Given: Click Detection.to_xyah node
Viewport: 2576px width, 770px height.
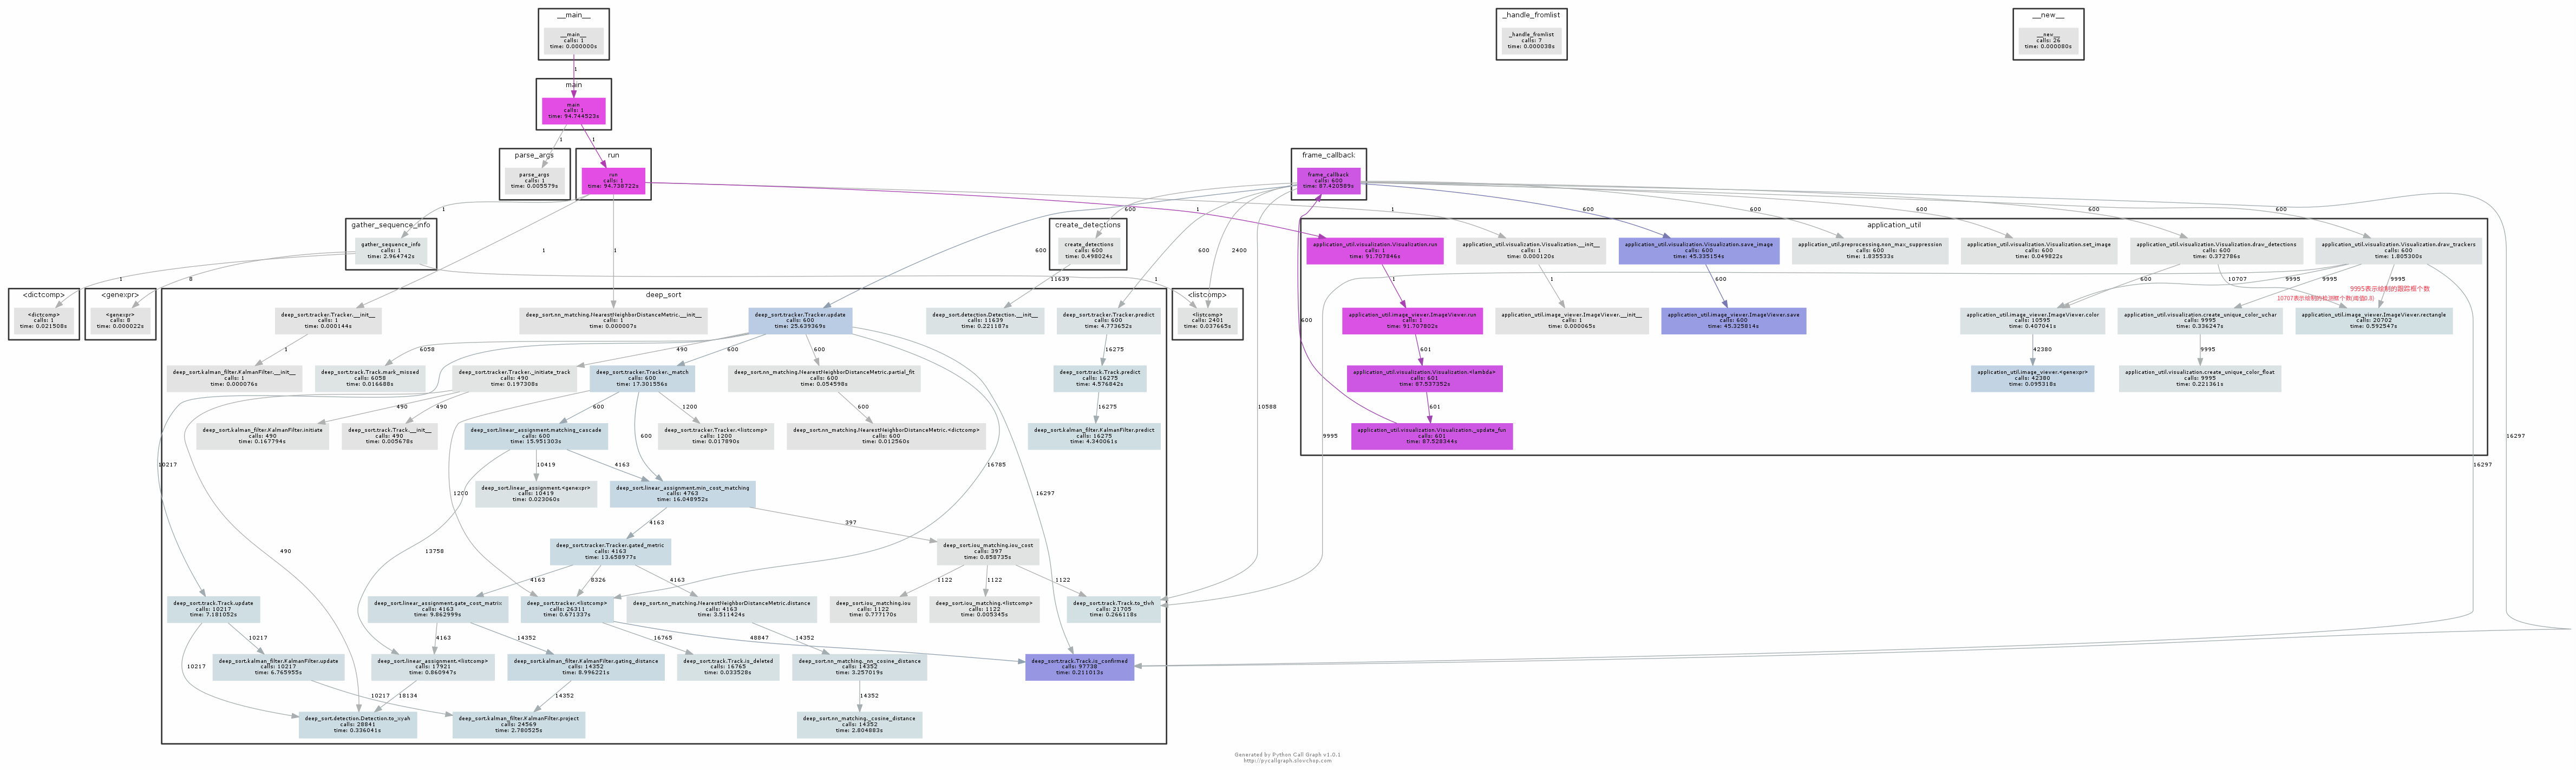Looking at the screenshot, I should pos(357,725).
